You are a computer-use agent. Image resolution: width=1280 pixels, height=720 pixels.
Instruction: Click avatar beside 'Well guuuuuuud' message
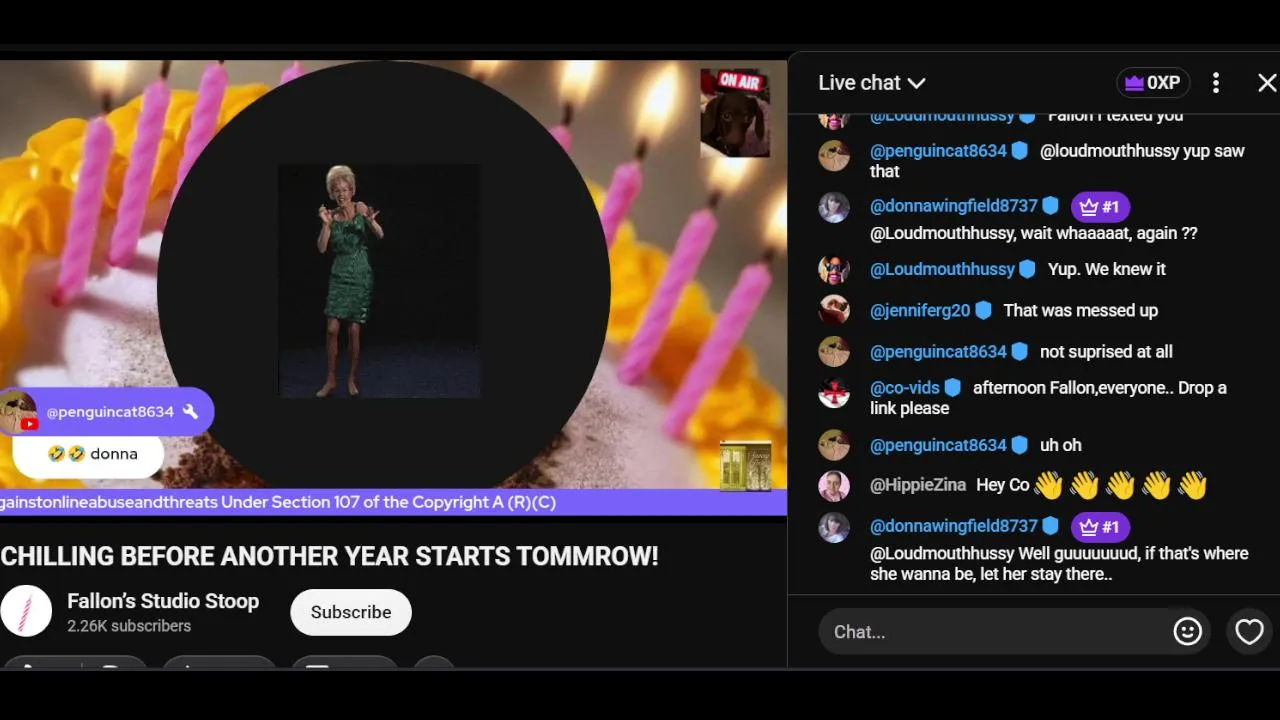834,528
